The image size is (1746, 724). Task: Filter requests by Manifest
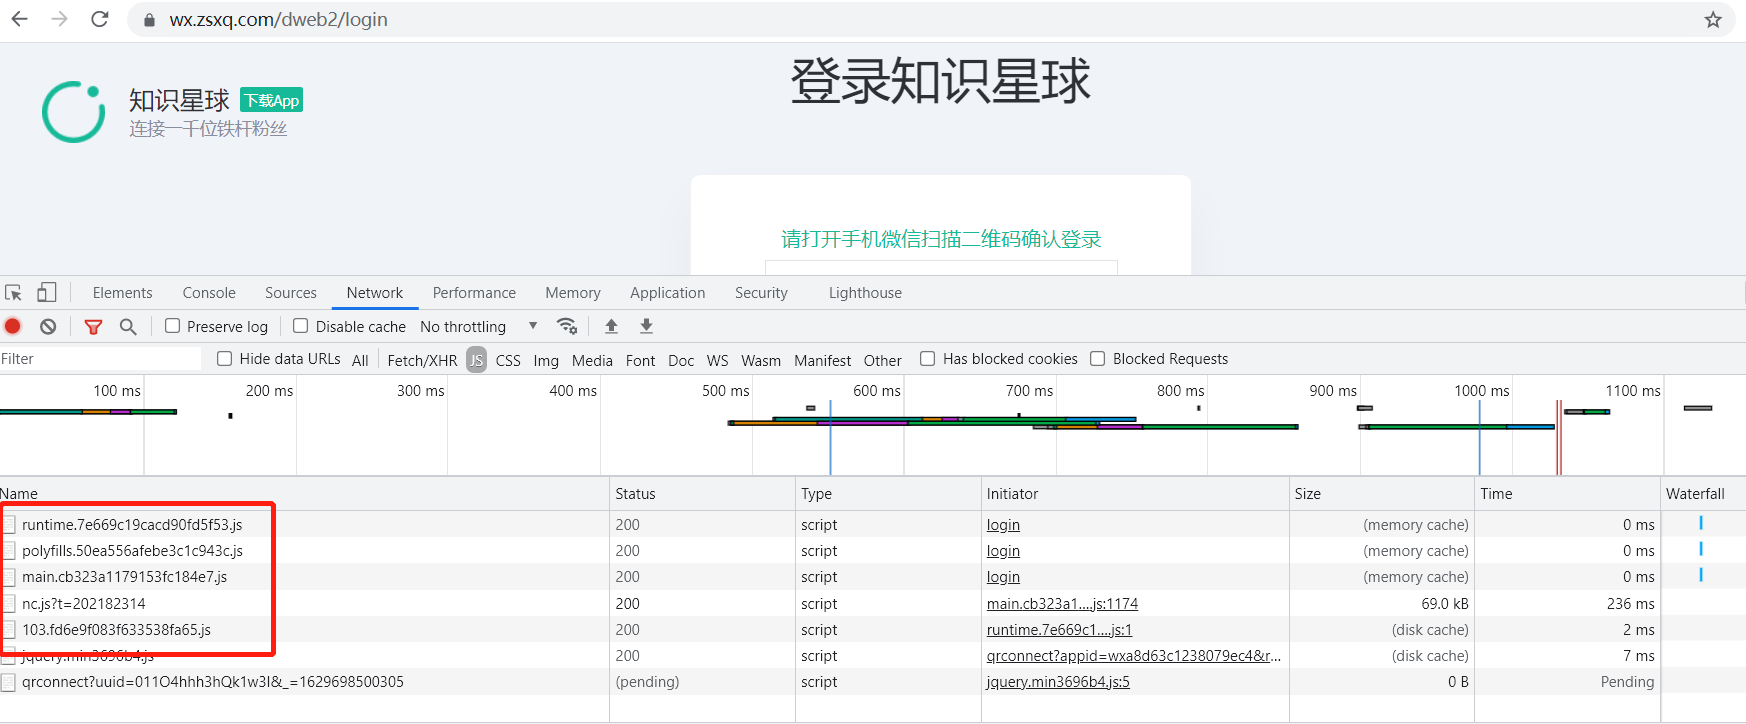pyautogui.click(x=823, y=361)
